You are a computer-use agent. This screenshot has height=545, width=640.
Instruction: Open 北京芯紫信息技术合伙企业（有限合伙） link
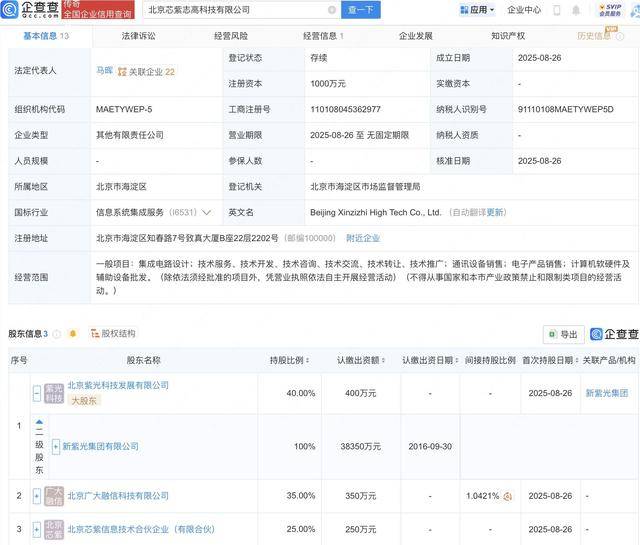(x=141, y=529)
